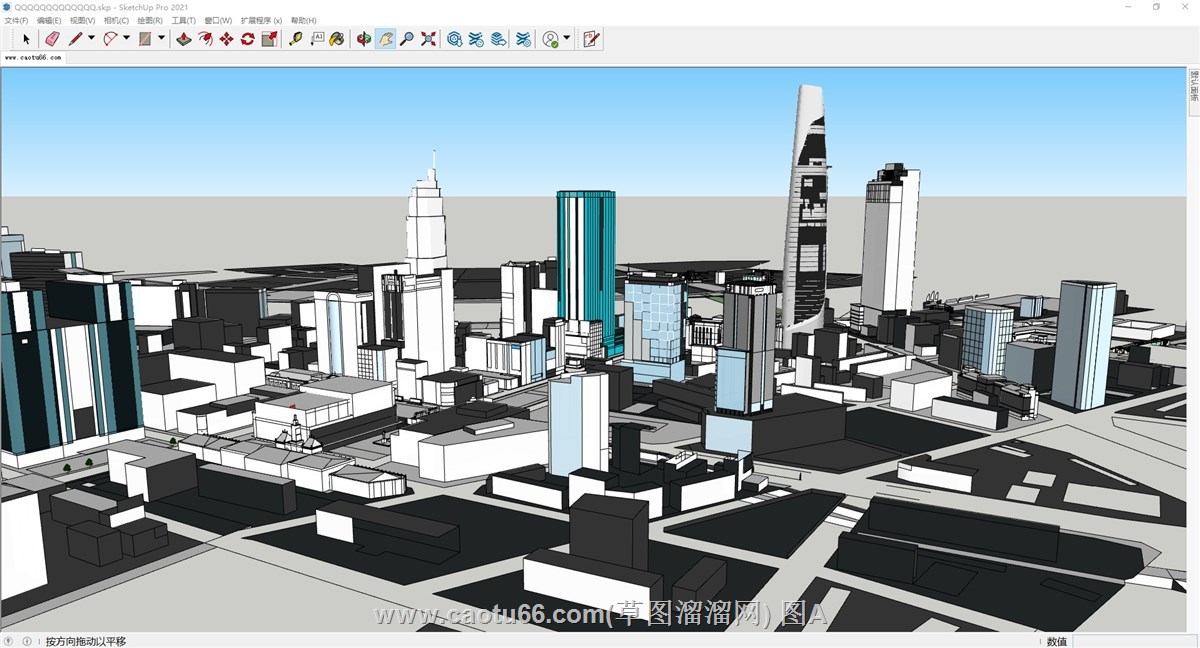The image size is (1200, 648).
Task: Open the Arc tool dropdown arrow
Action: [x=126, y=39]
